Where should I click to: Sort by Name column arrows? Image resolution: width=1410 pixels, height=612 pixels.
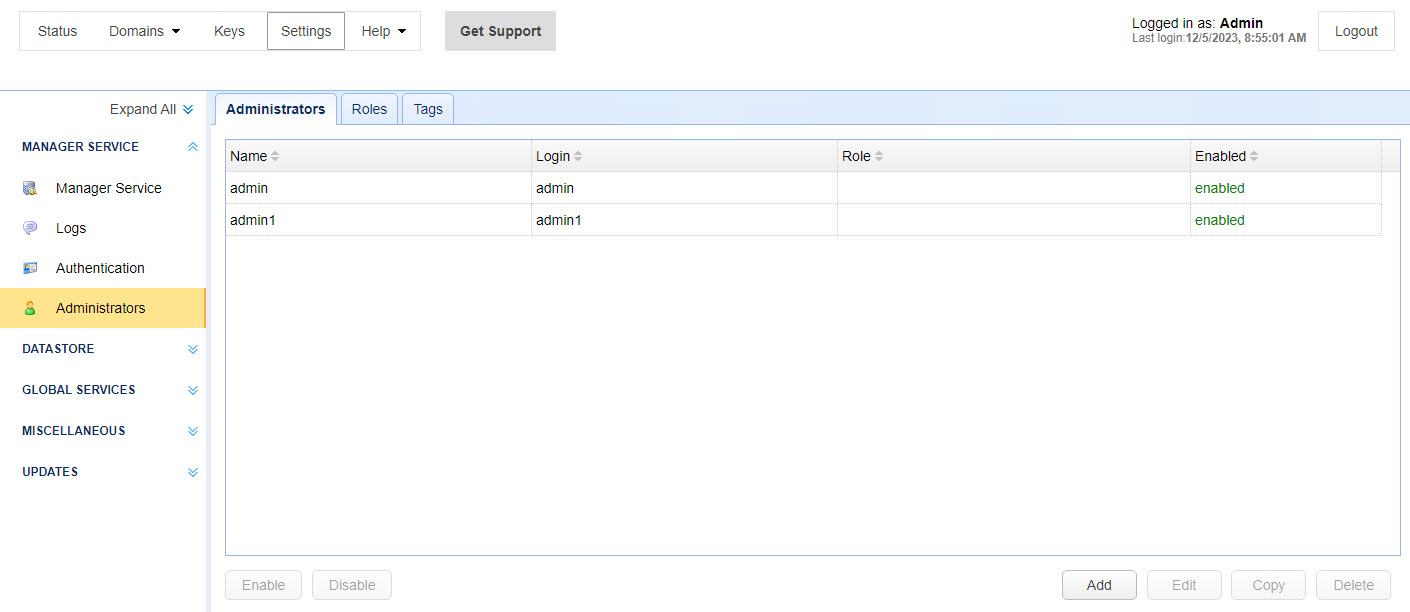point(276,156)
